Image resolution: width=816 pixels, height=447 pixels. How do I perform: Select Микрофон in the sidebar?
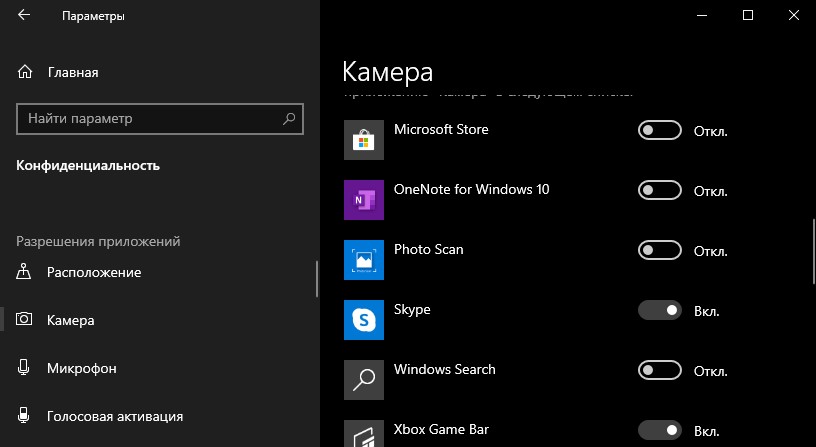pyautogui.click(x=81, y=368)
